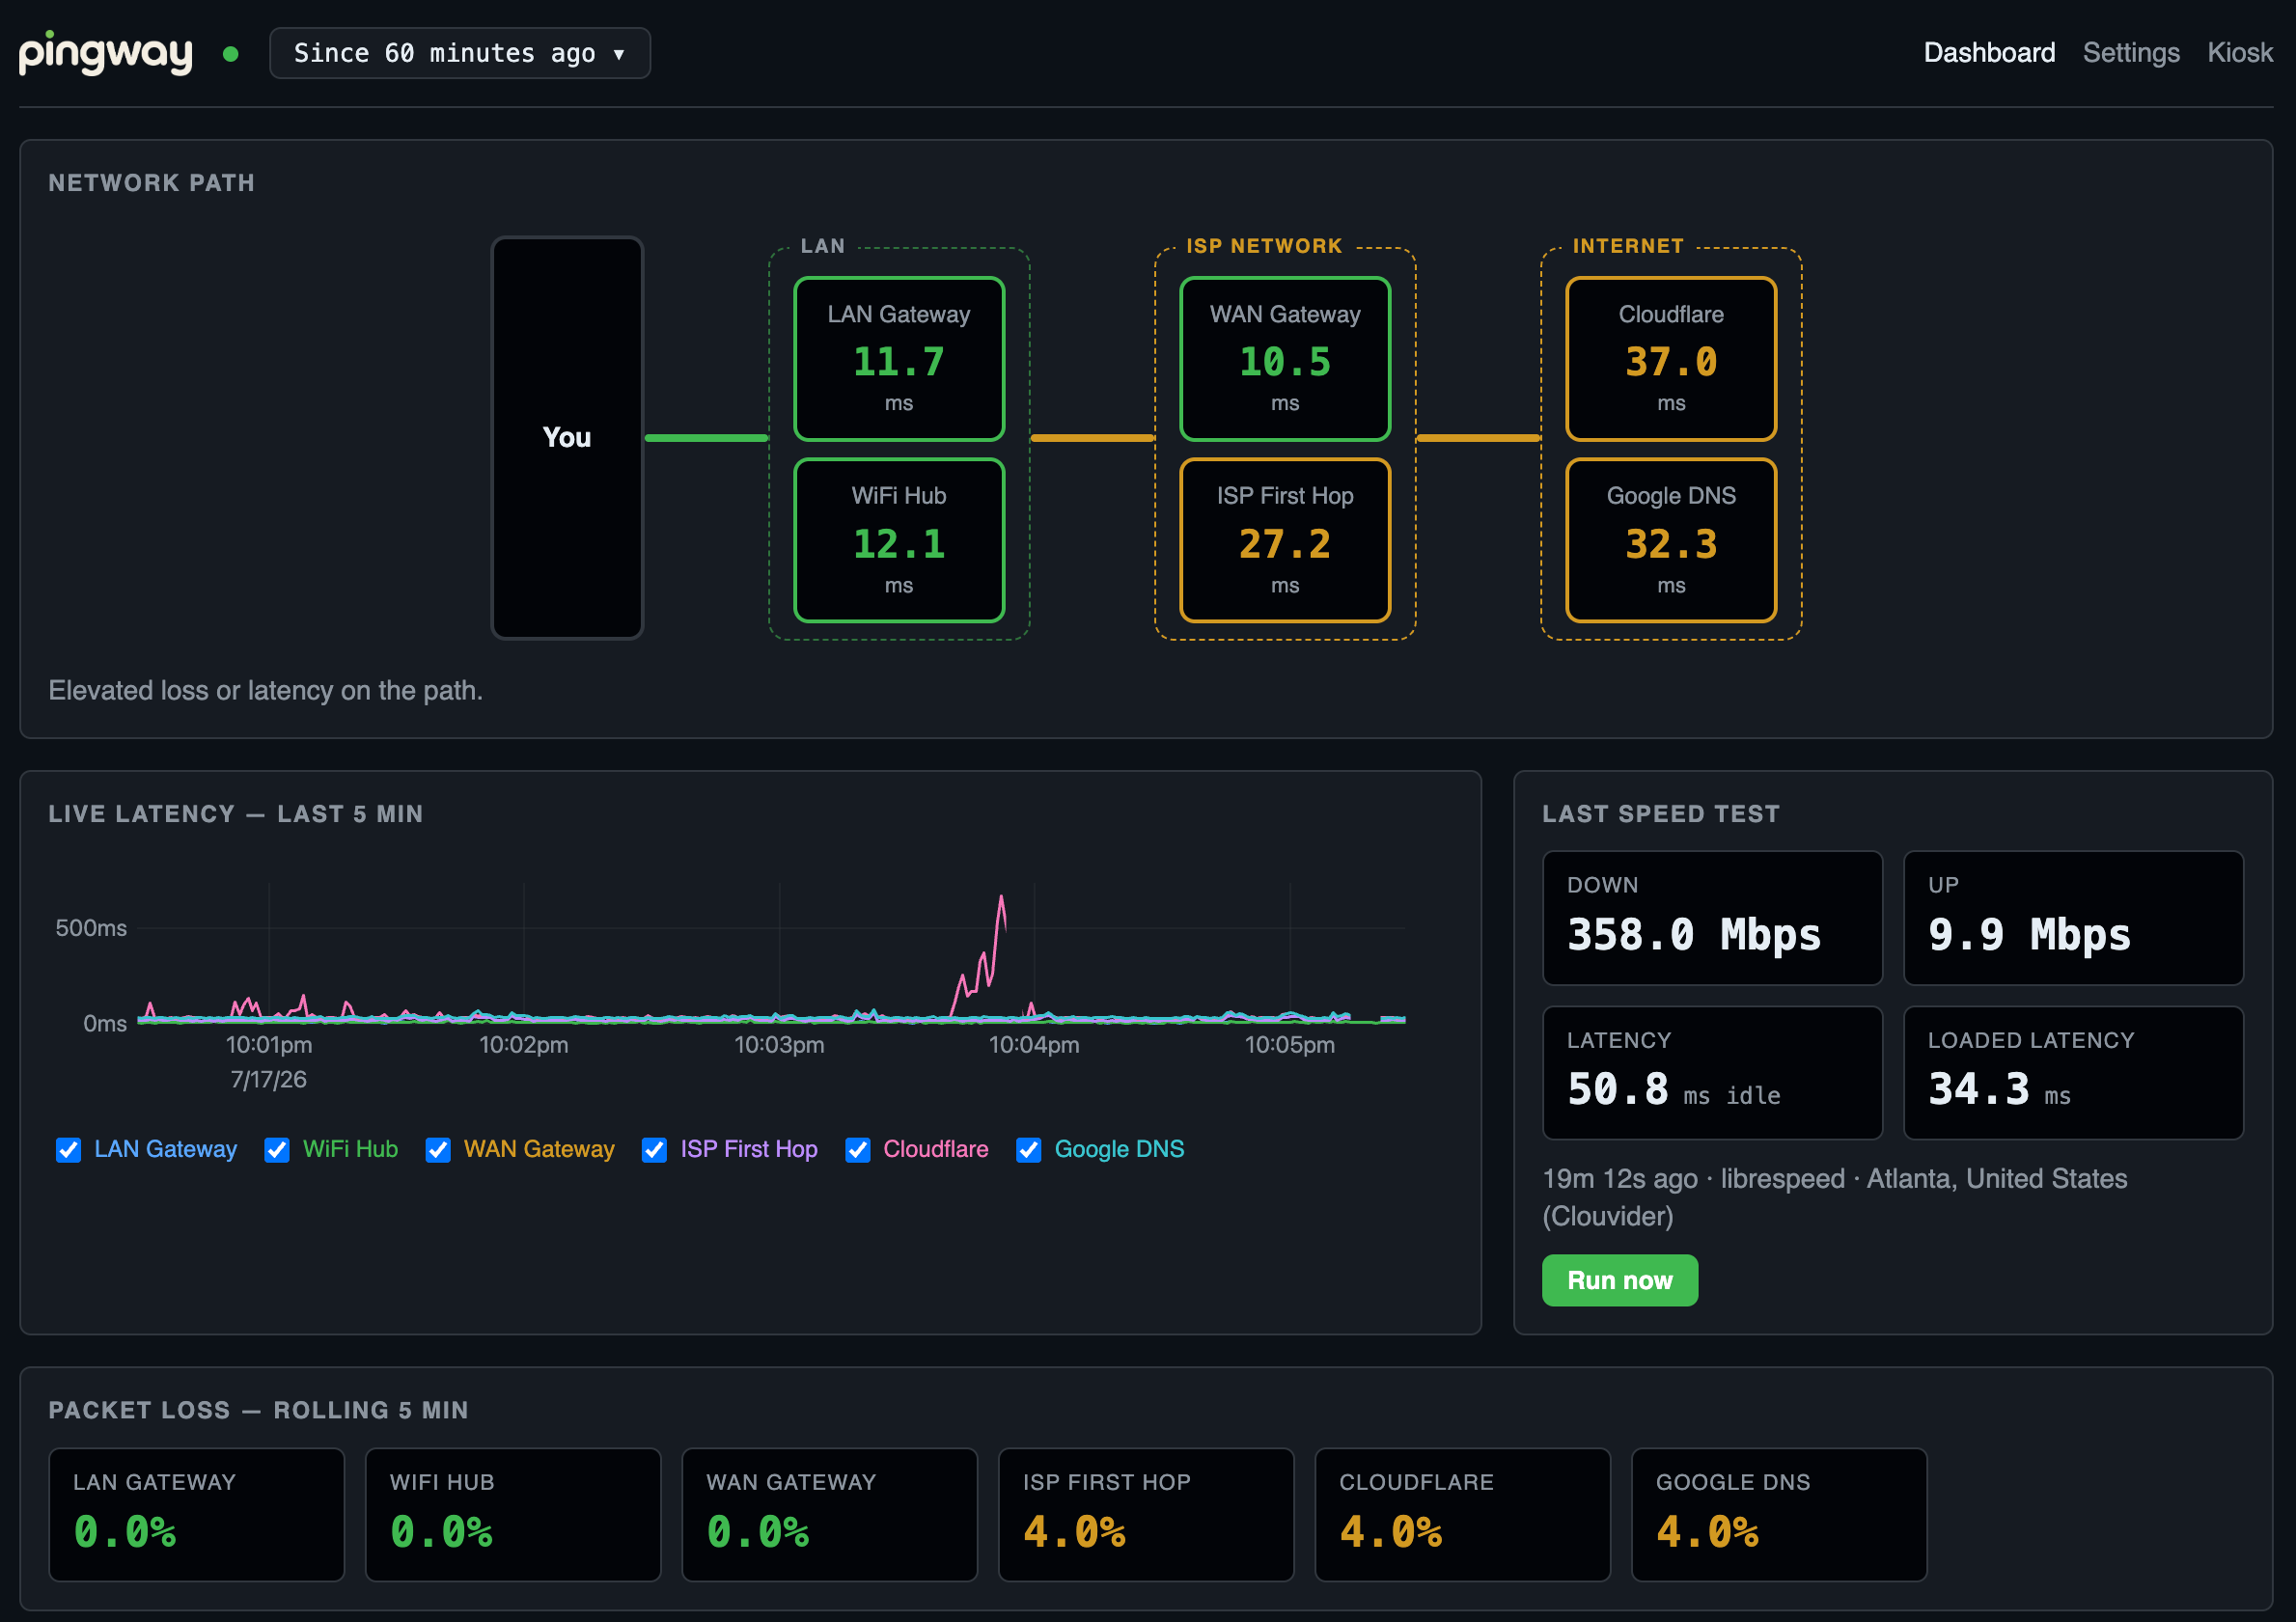Image resolution: width=2296 pixels, height=1622 pixels.
Task: Hide the Cloudflare series in chart
Action: click(857, 1150)
